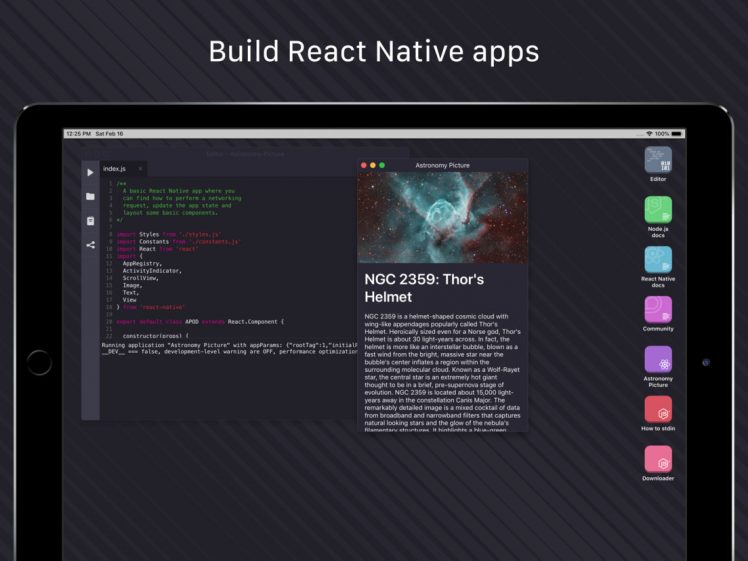
Task: Open the file browser folder icon
Action: pos(90,196)
